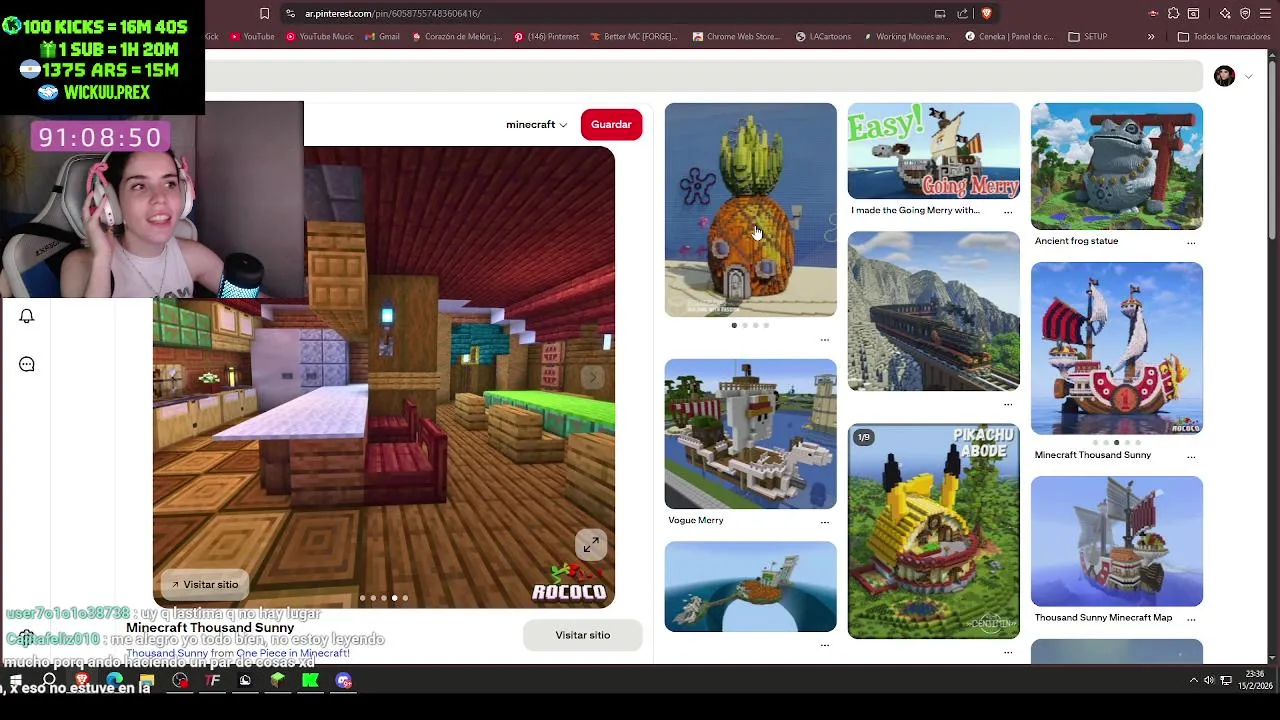1280x720 pixels.
Task: Open more options for Ancient frog statue pin
Action: 1191,242
